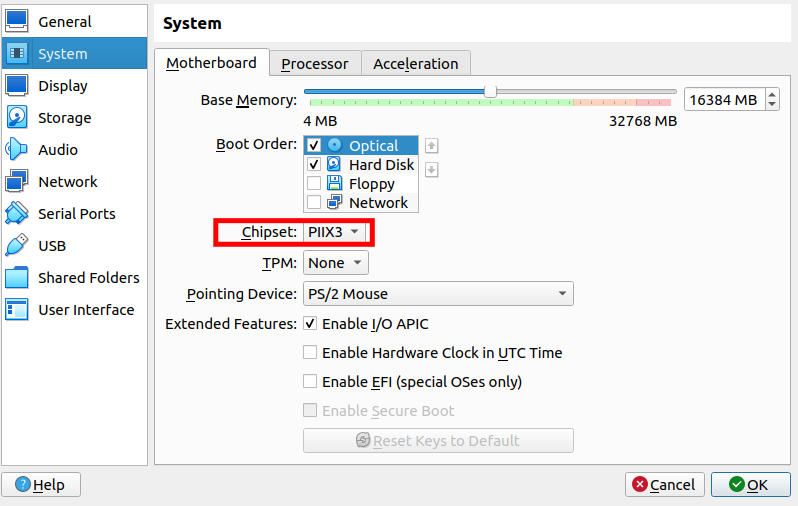The width and height of the screenshot is (798, 506).
Task: Open the General settings category icon
Action: pos(17,21)
